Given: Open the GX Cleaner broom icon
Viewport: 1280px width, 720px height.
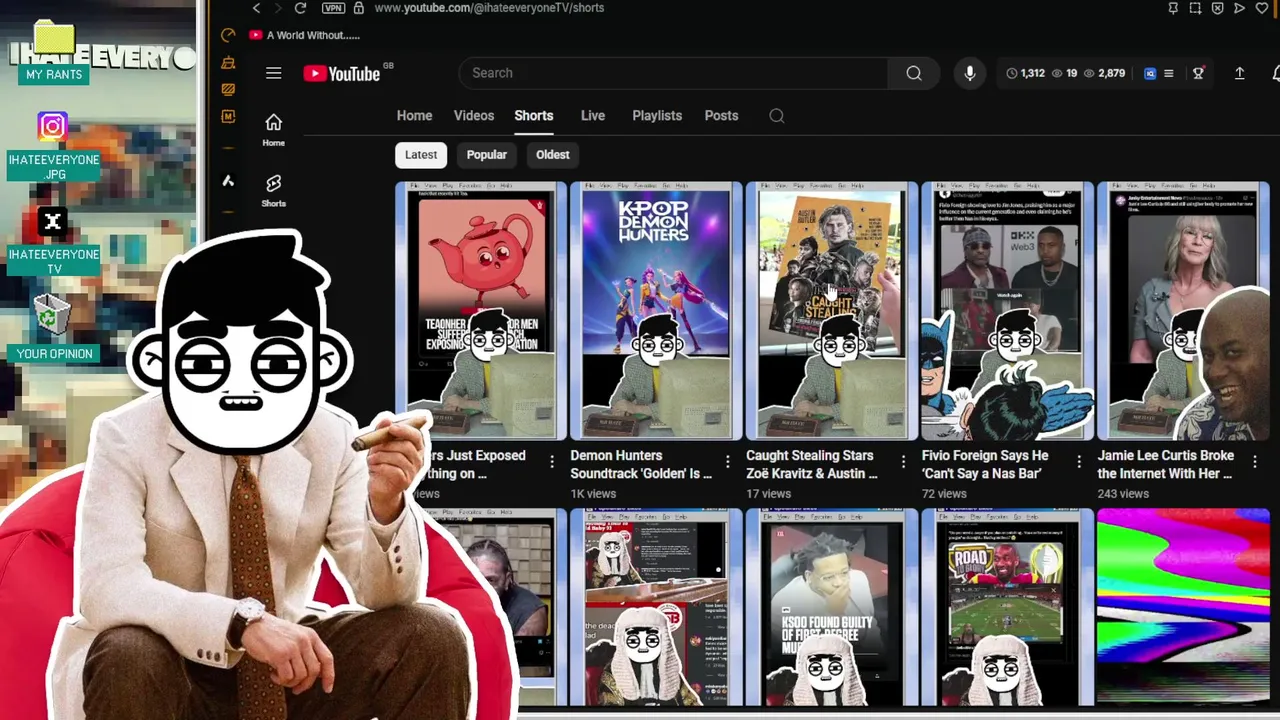Looking at the screenshot, I should [x=228, y=63].
